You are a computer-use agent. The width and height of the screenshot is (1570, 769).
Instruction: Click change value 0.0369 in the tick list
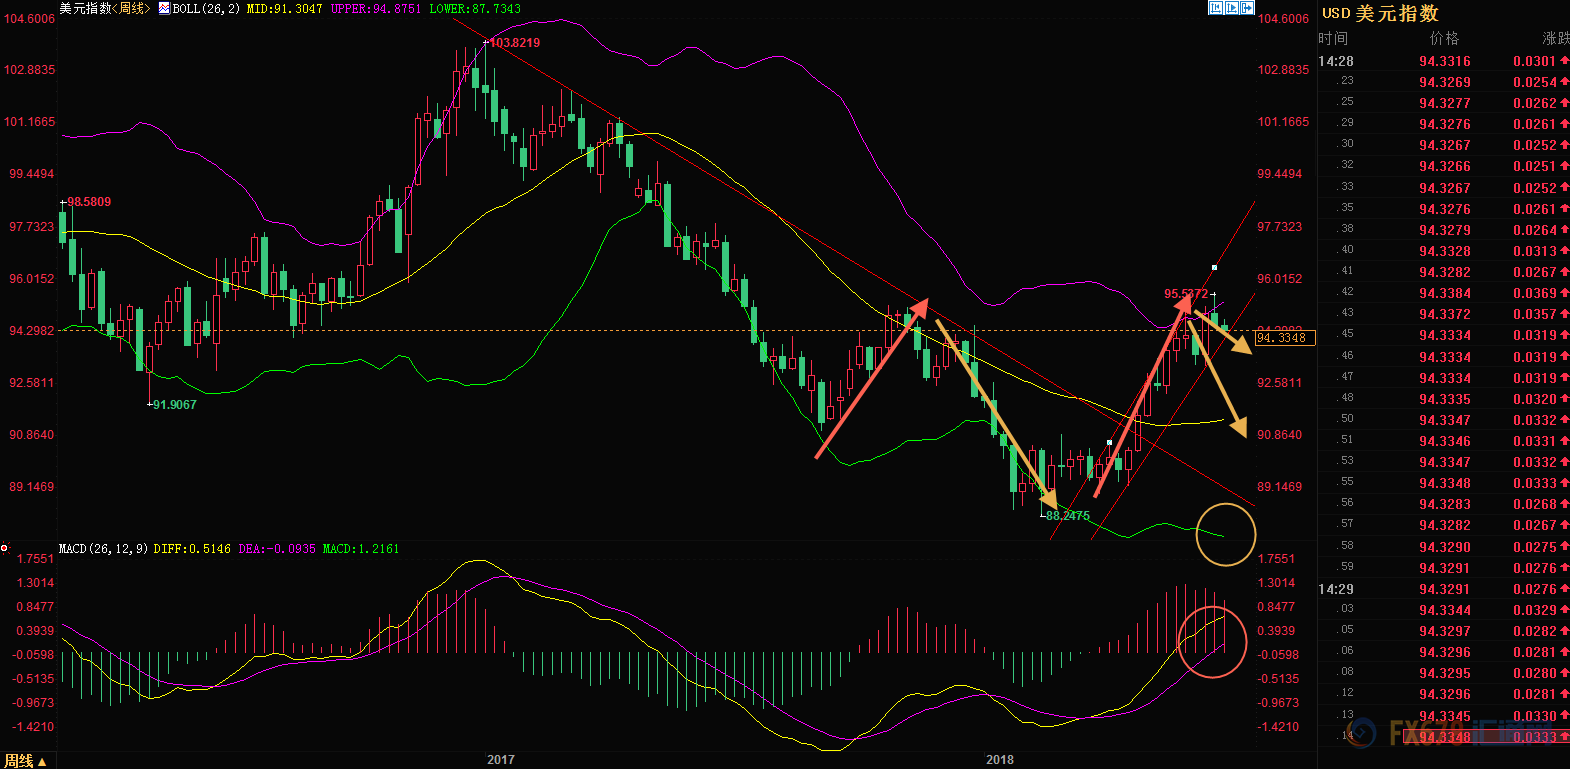tap(1535, 293)
